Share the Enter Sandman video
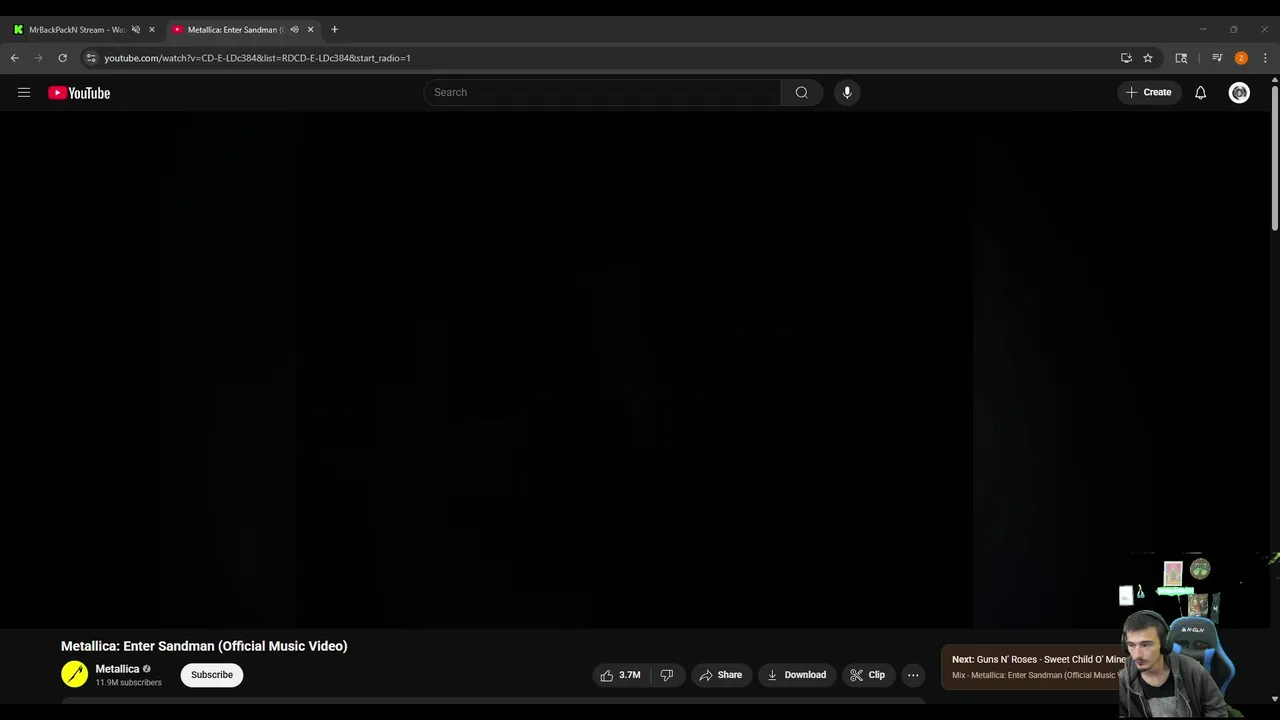This screenshot has width=1280, height=720. pyautogui.click(x=720, y=675)
